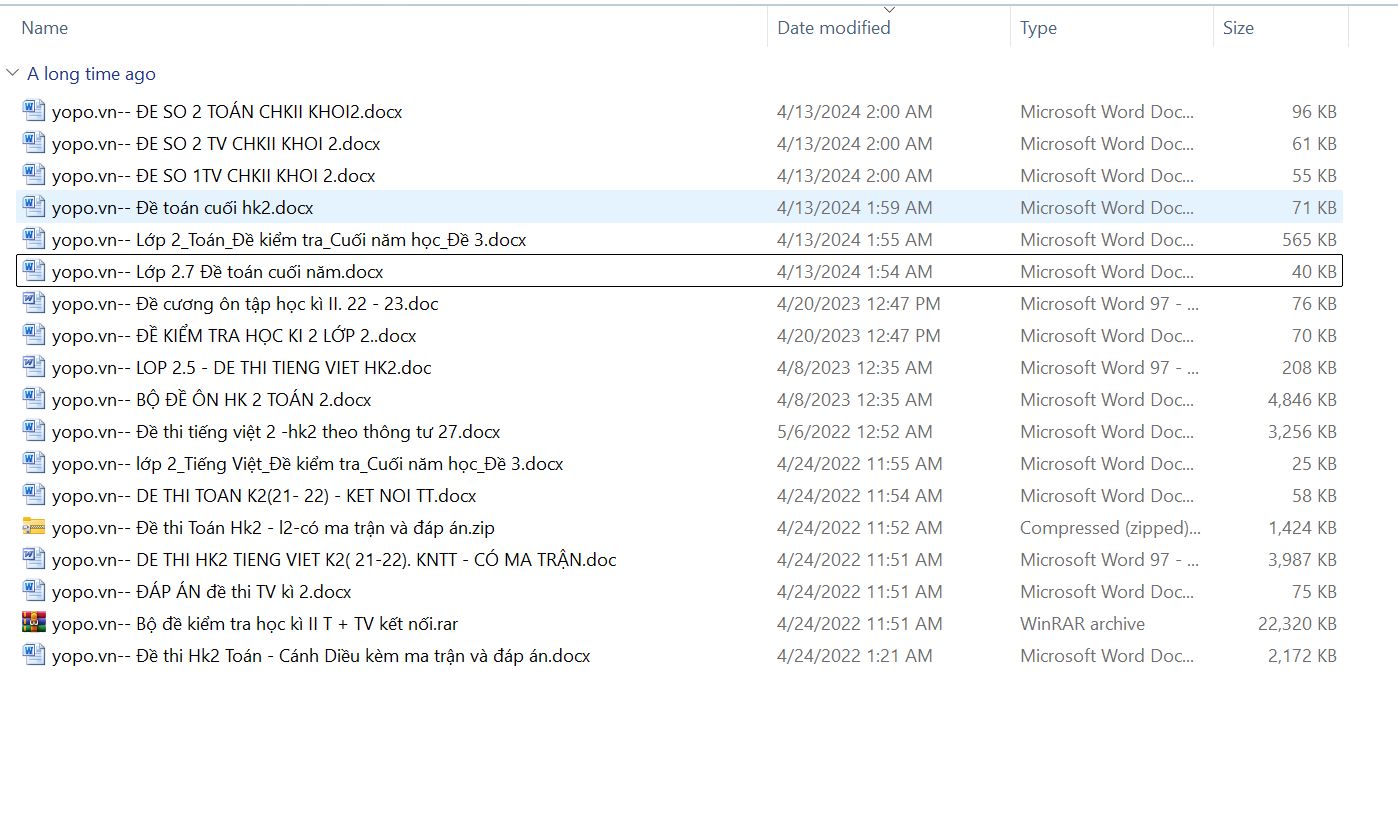Viewport: 1398px width, 835px height.
Task: Select DE THI TOAN K2(21- 22) - KET NOI TT.docx
Action: coord(264,496)
